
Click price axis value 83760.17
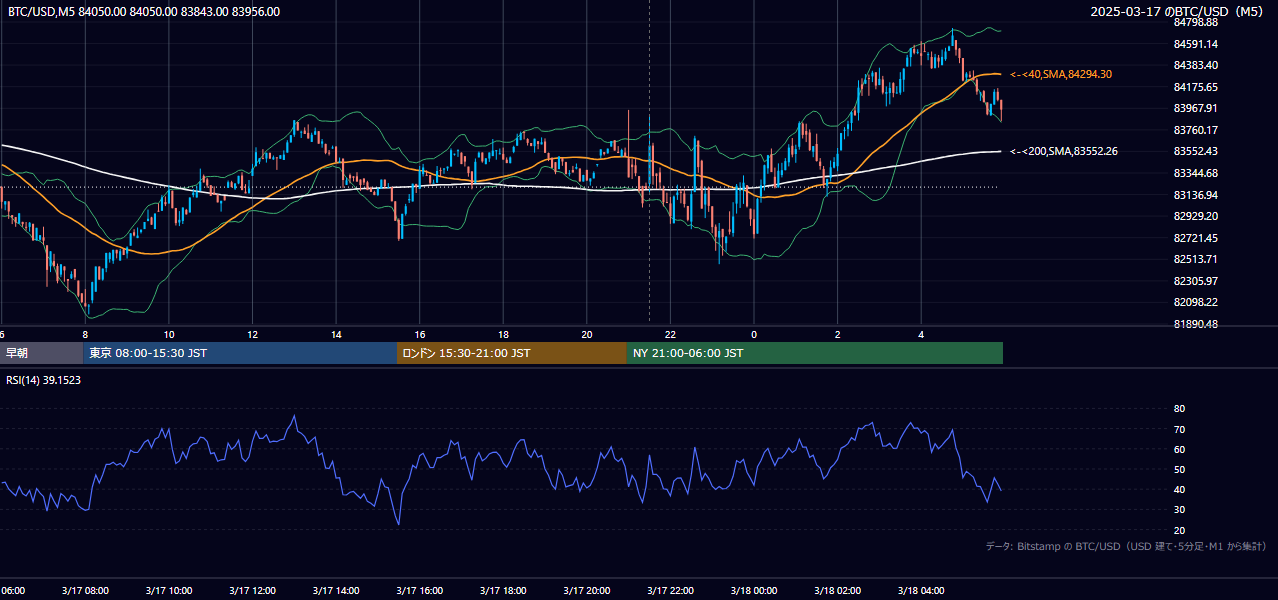[x=1196, y=130]
